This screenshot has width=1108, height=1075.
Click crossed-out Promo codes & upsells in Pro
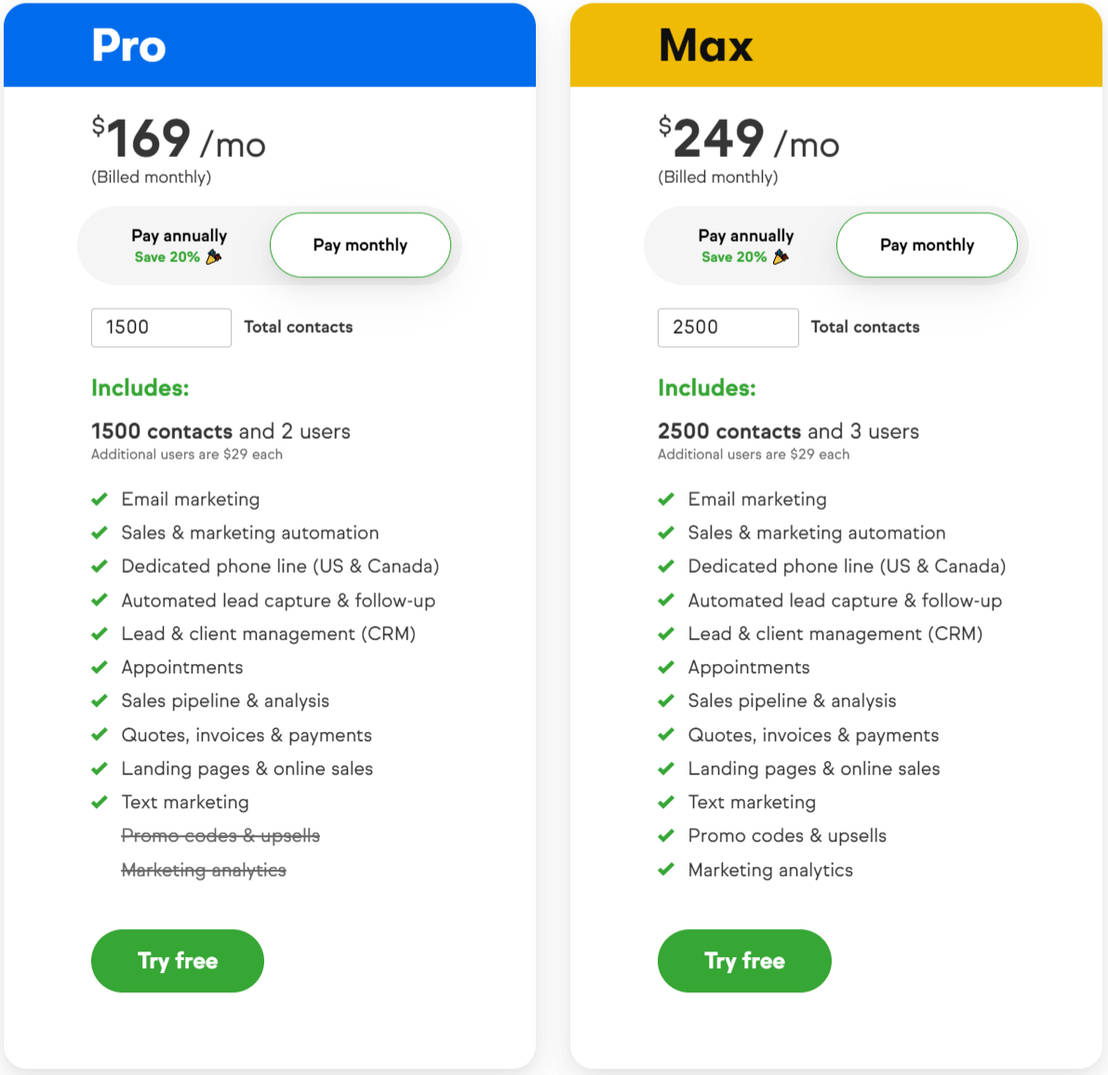point(221,836)
